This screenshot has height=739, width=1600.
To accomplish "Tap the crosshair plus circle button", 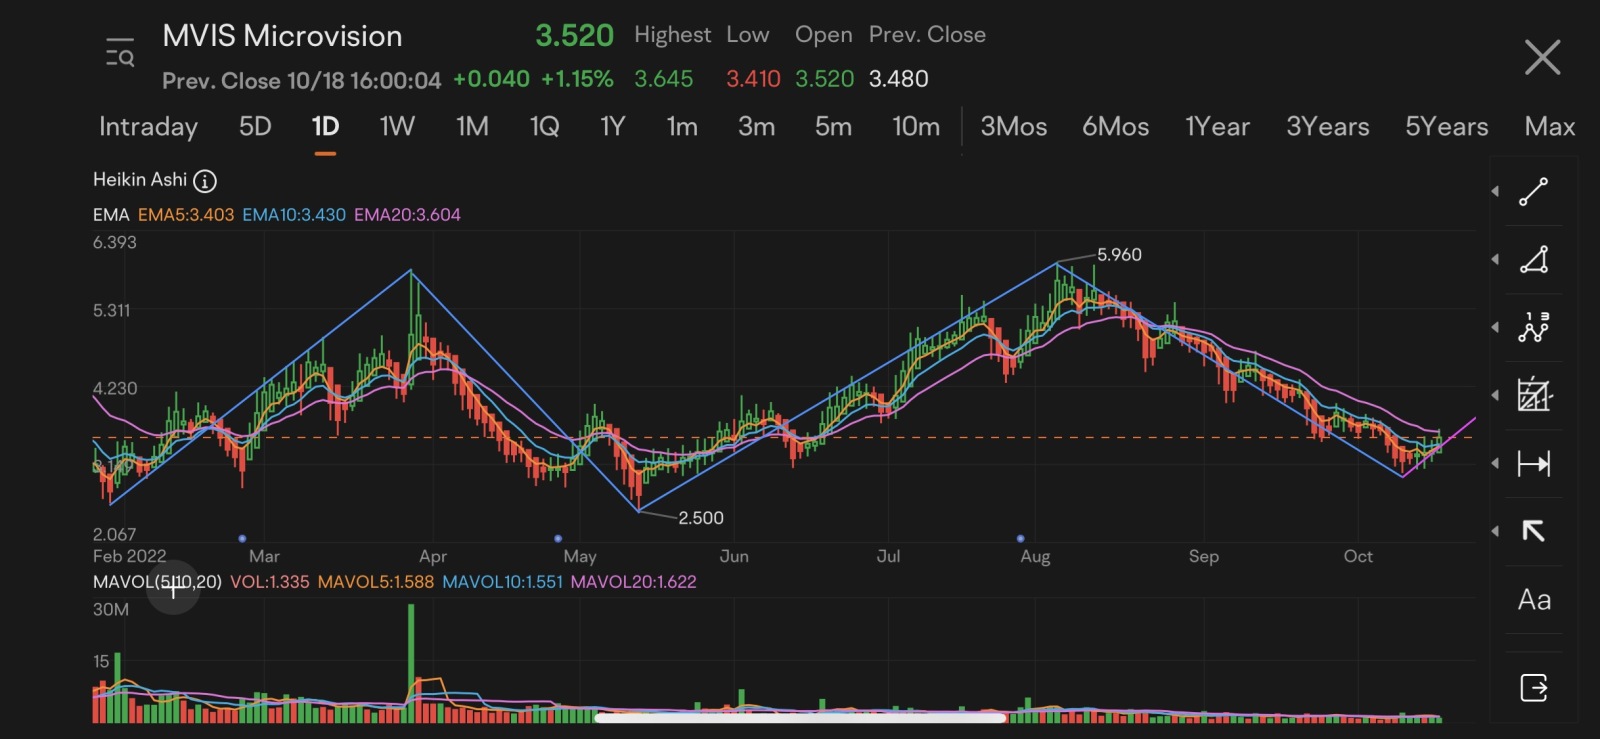I will click(x=173, y=588).
